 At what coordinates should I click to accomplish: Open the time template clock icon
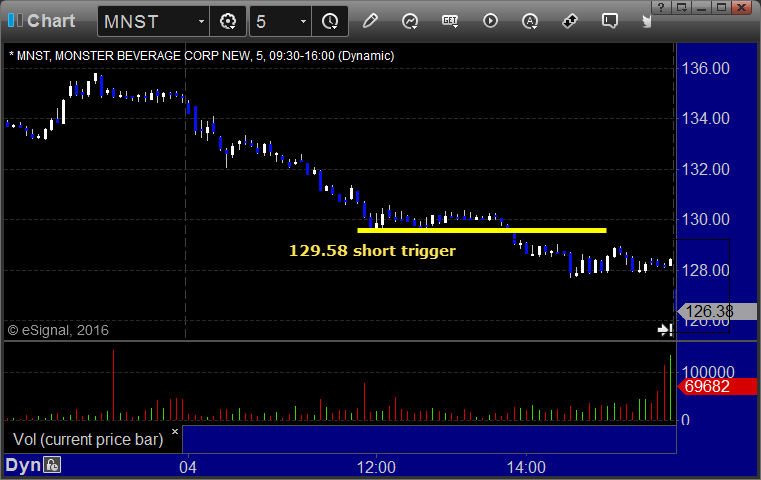pos(330,21)
